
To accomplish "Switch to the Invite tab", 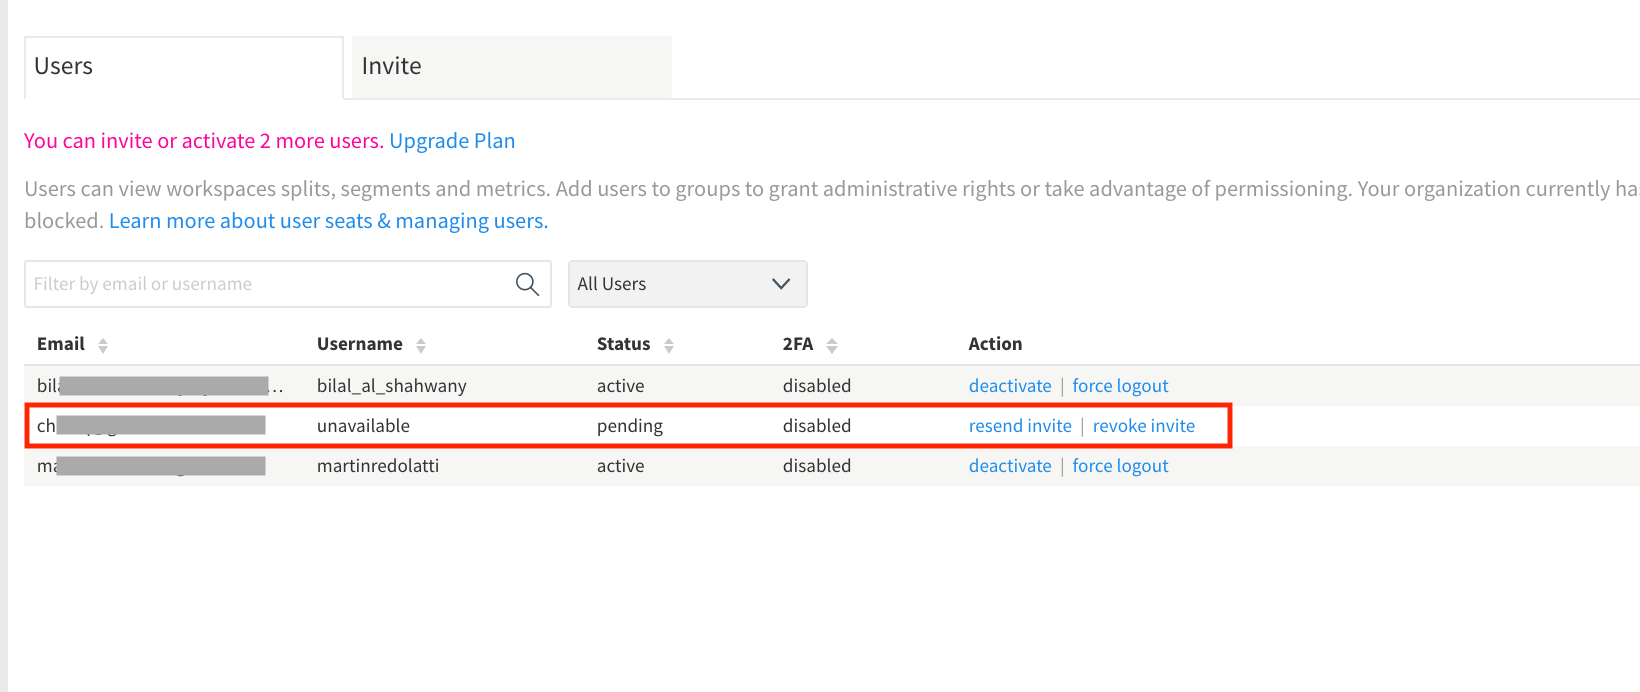I will coord(511,67).
